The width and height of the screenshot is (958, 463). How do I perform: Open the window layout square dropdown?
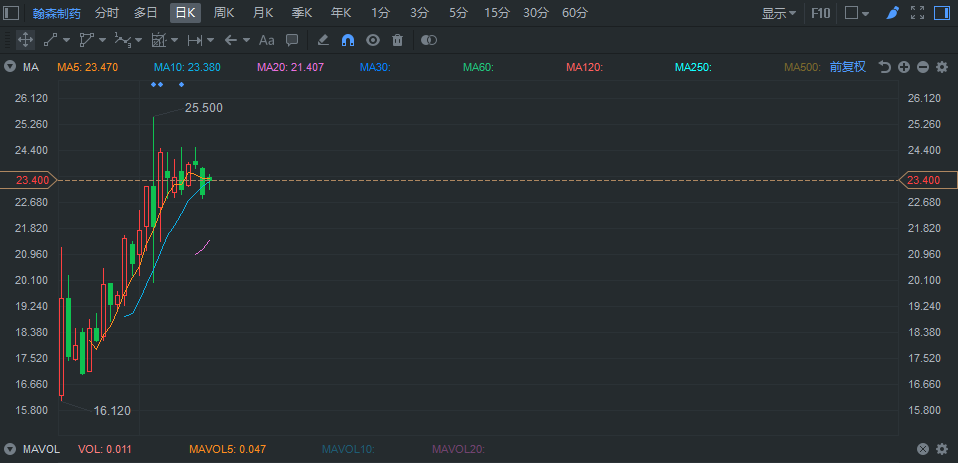[x=857, y=13]
